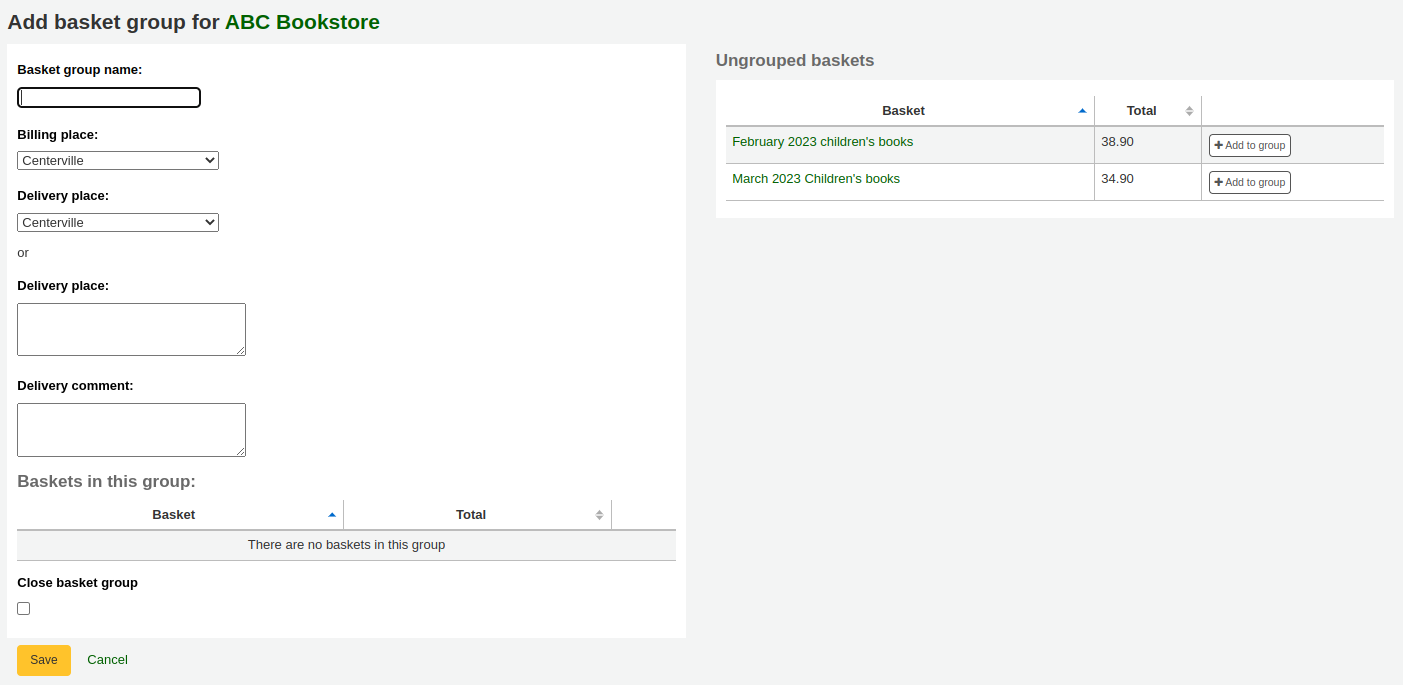This screenshot has height=685, width=1403.
Task: Cancel adding the basket group
Action: click(x=107, y=660)
